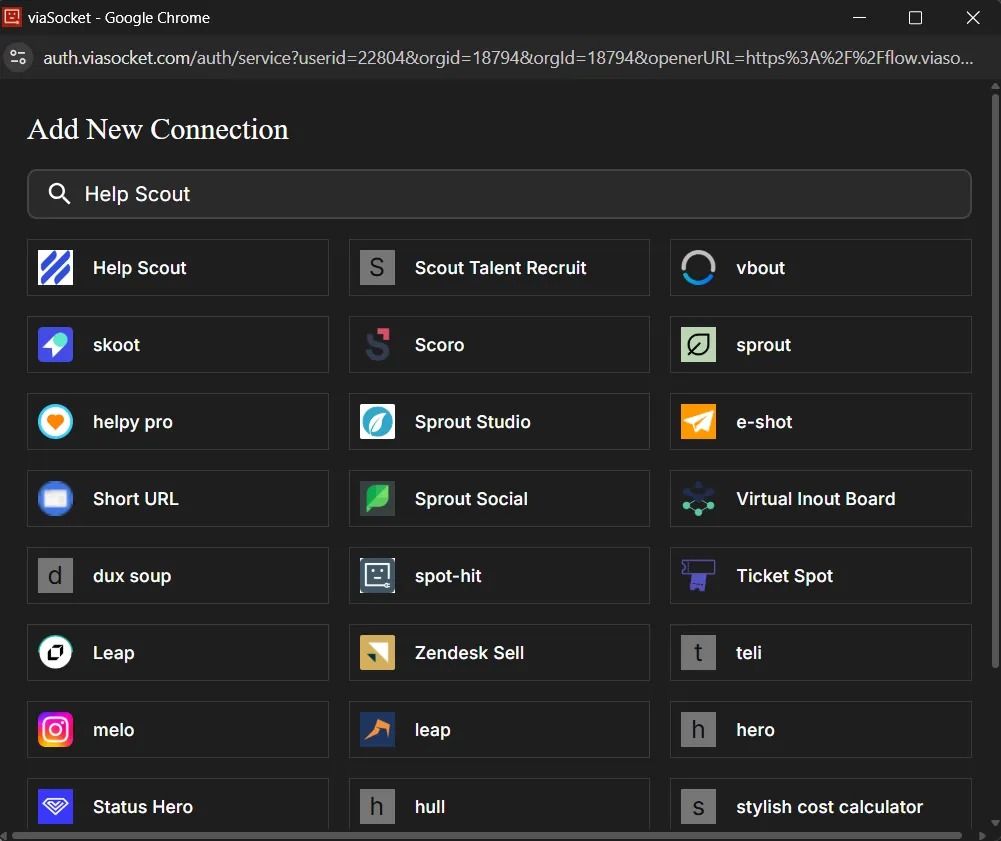The height and width of the screenshot is (841, 1001).
Task: Select the spot-hit robot icon
Action: [376, 575]
